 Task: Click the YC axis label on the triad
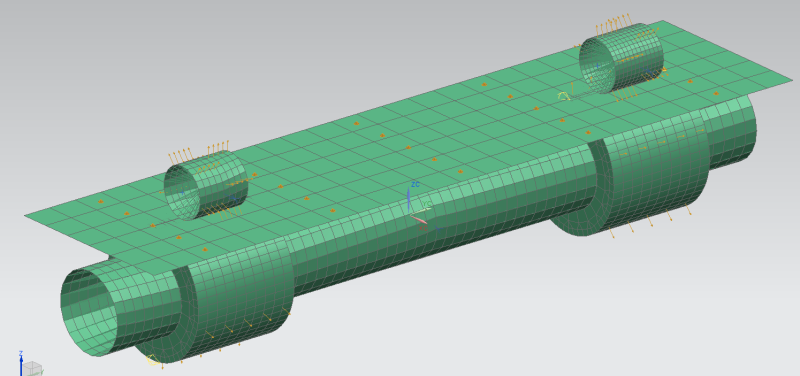tap(427, 204)
